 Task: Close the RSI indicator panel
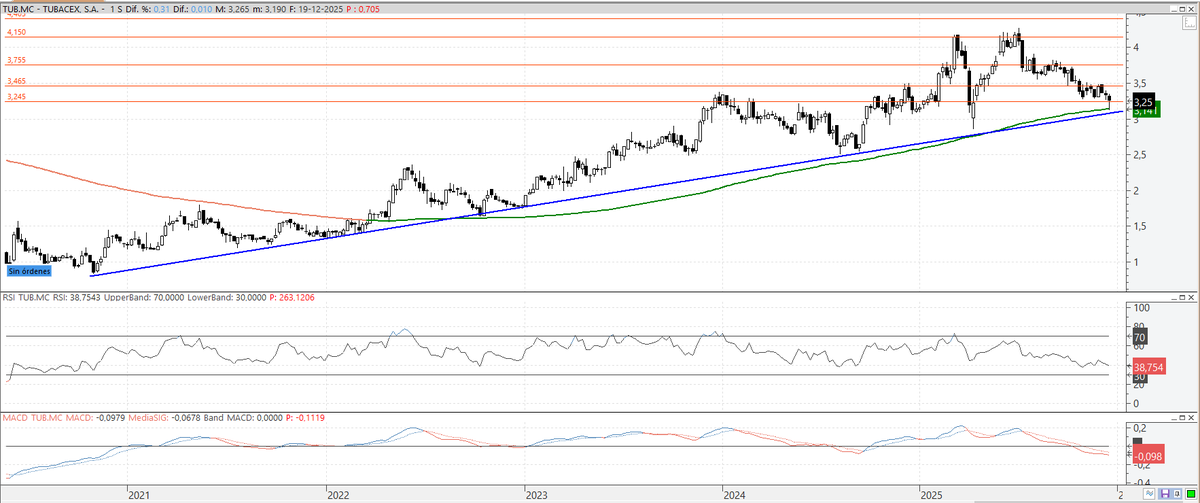pos(1191,298)
